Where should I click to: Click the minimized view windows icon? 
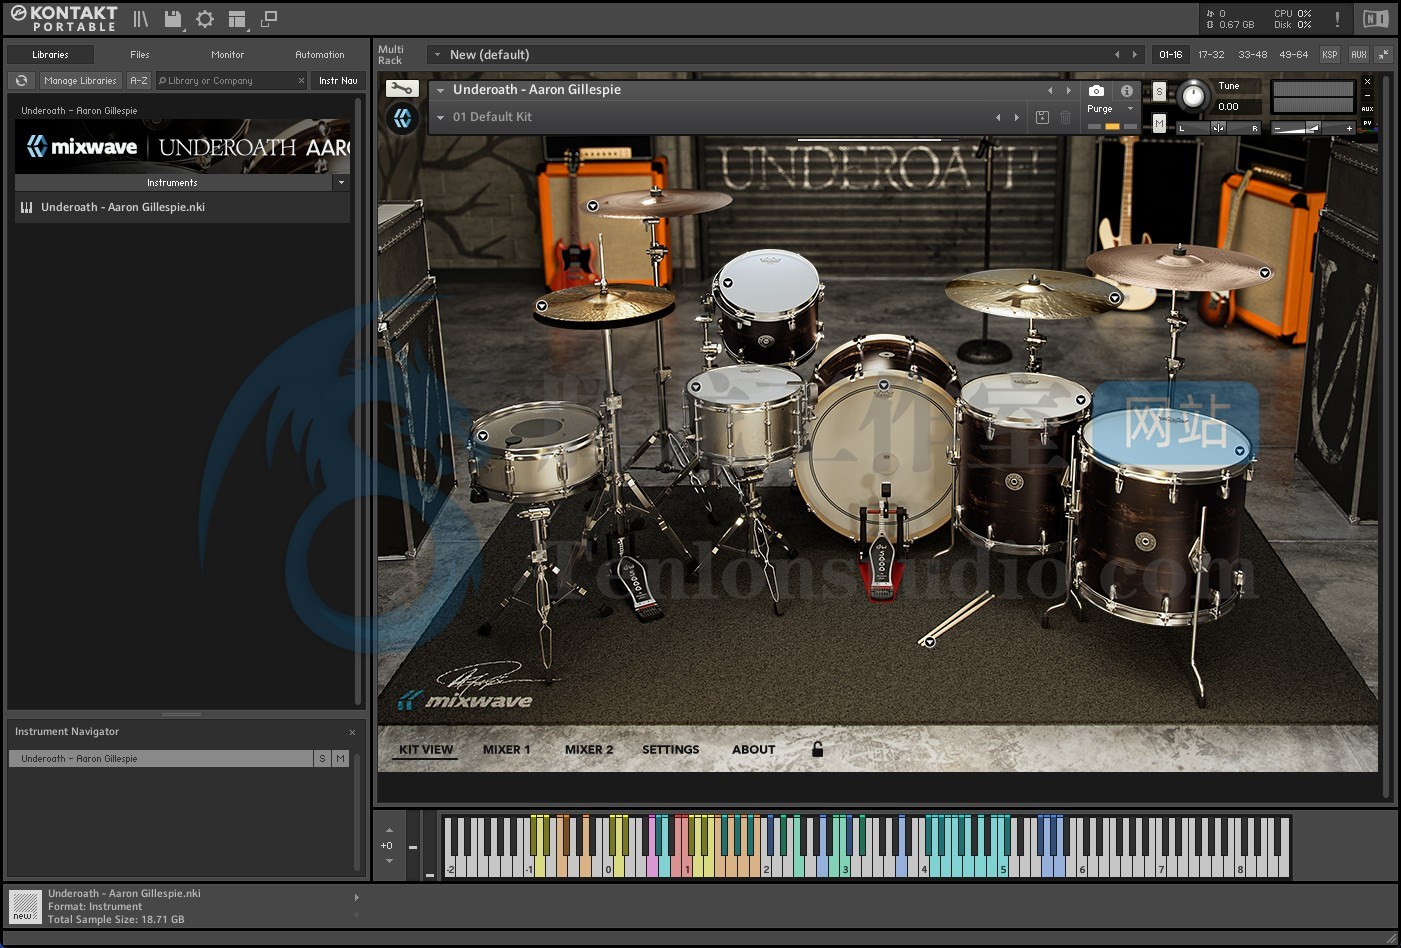tap(268, 19)
